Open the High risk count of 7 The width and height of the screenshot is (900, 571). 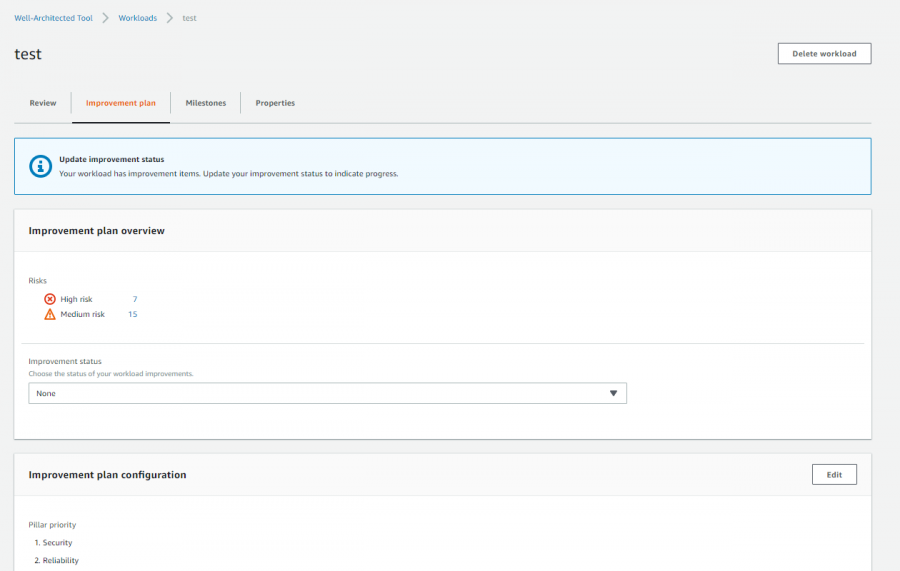click(x=135, y=299)
